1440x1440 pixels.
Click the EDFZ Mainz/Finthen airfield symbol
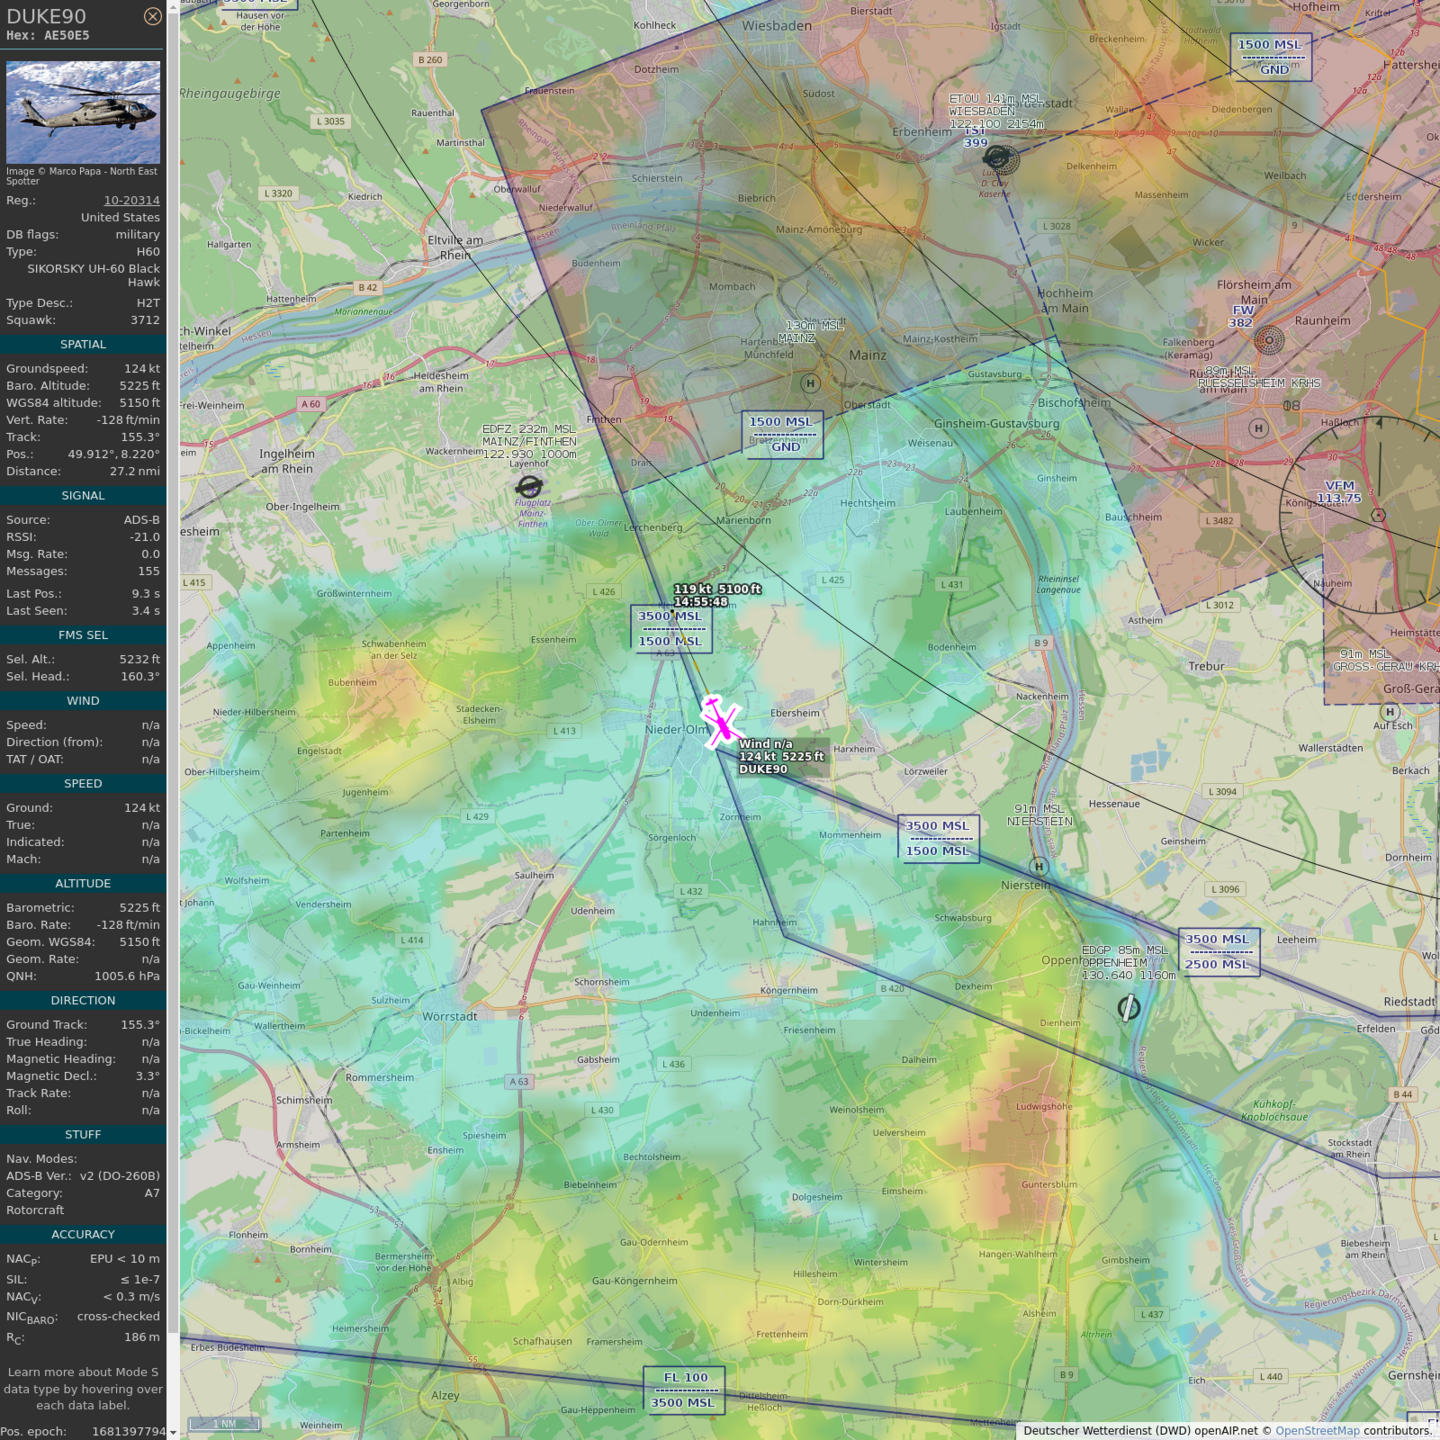[x=529, y=487]
